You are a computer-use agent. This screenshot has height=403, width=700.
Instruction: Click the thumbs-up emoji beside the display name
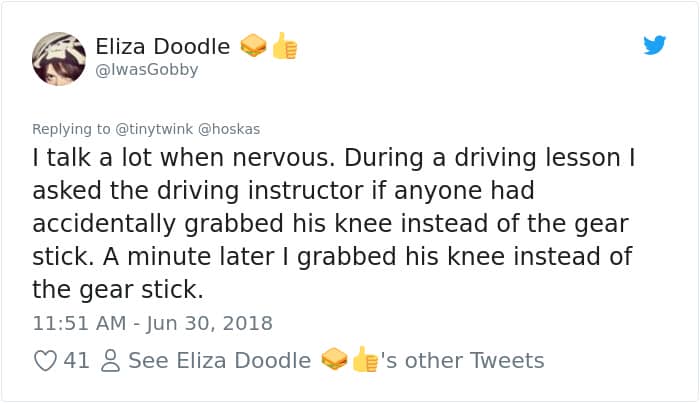coord(285,46)
